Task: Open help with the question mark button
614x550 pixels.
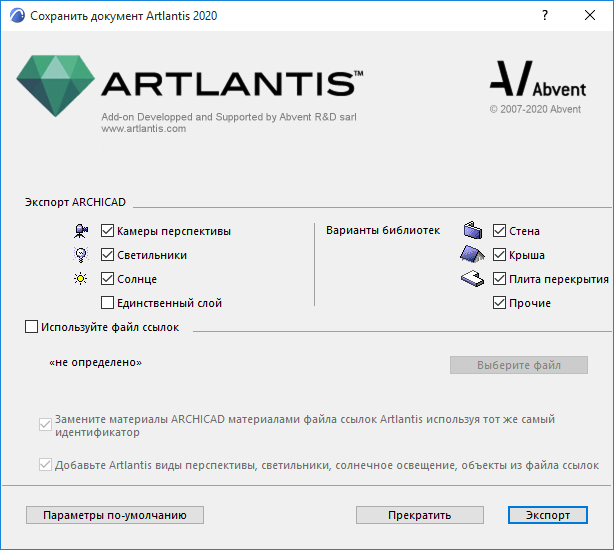Action: click(545, 15)
